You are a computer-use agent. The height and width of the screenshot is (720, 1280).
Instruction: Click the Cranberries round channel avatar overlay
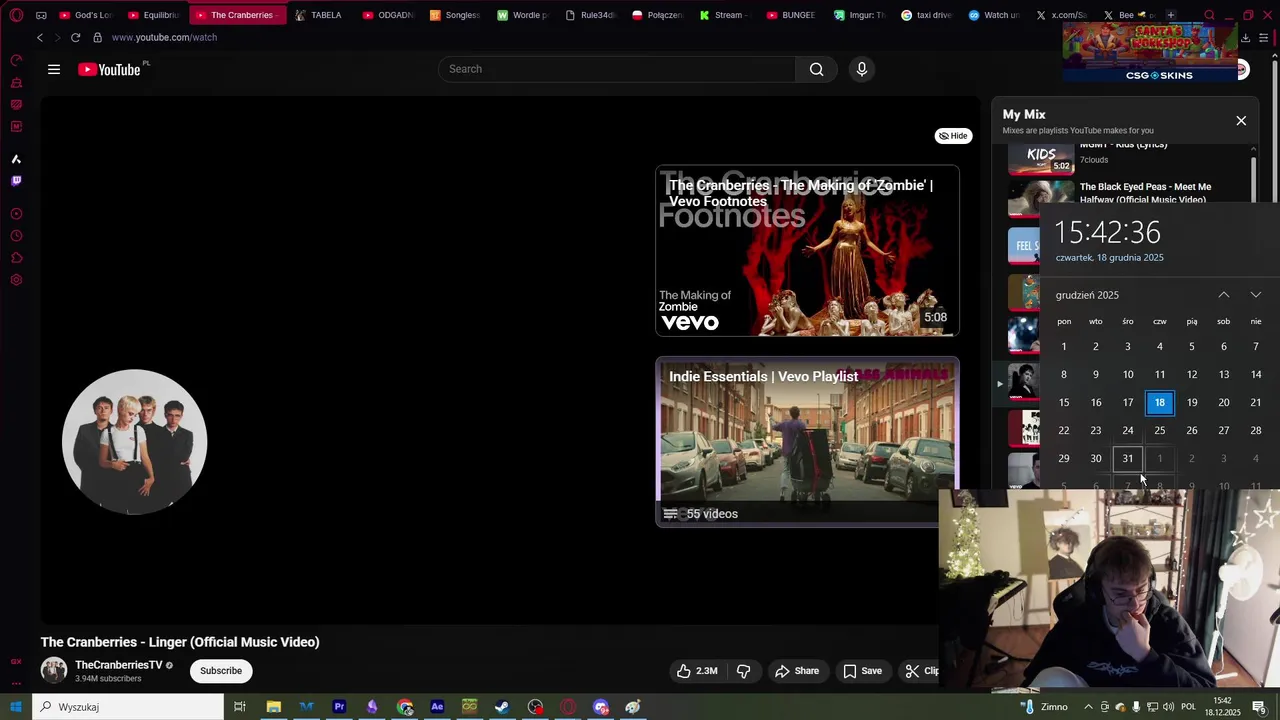(x=135, y=442)
